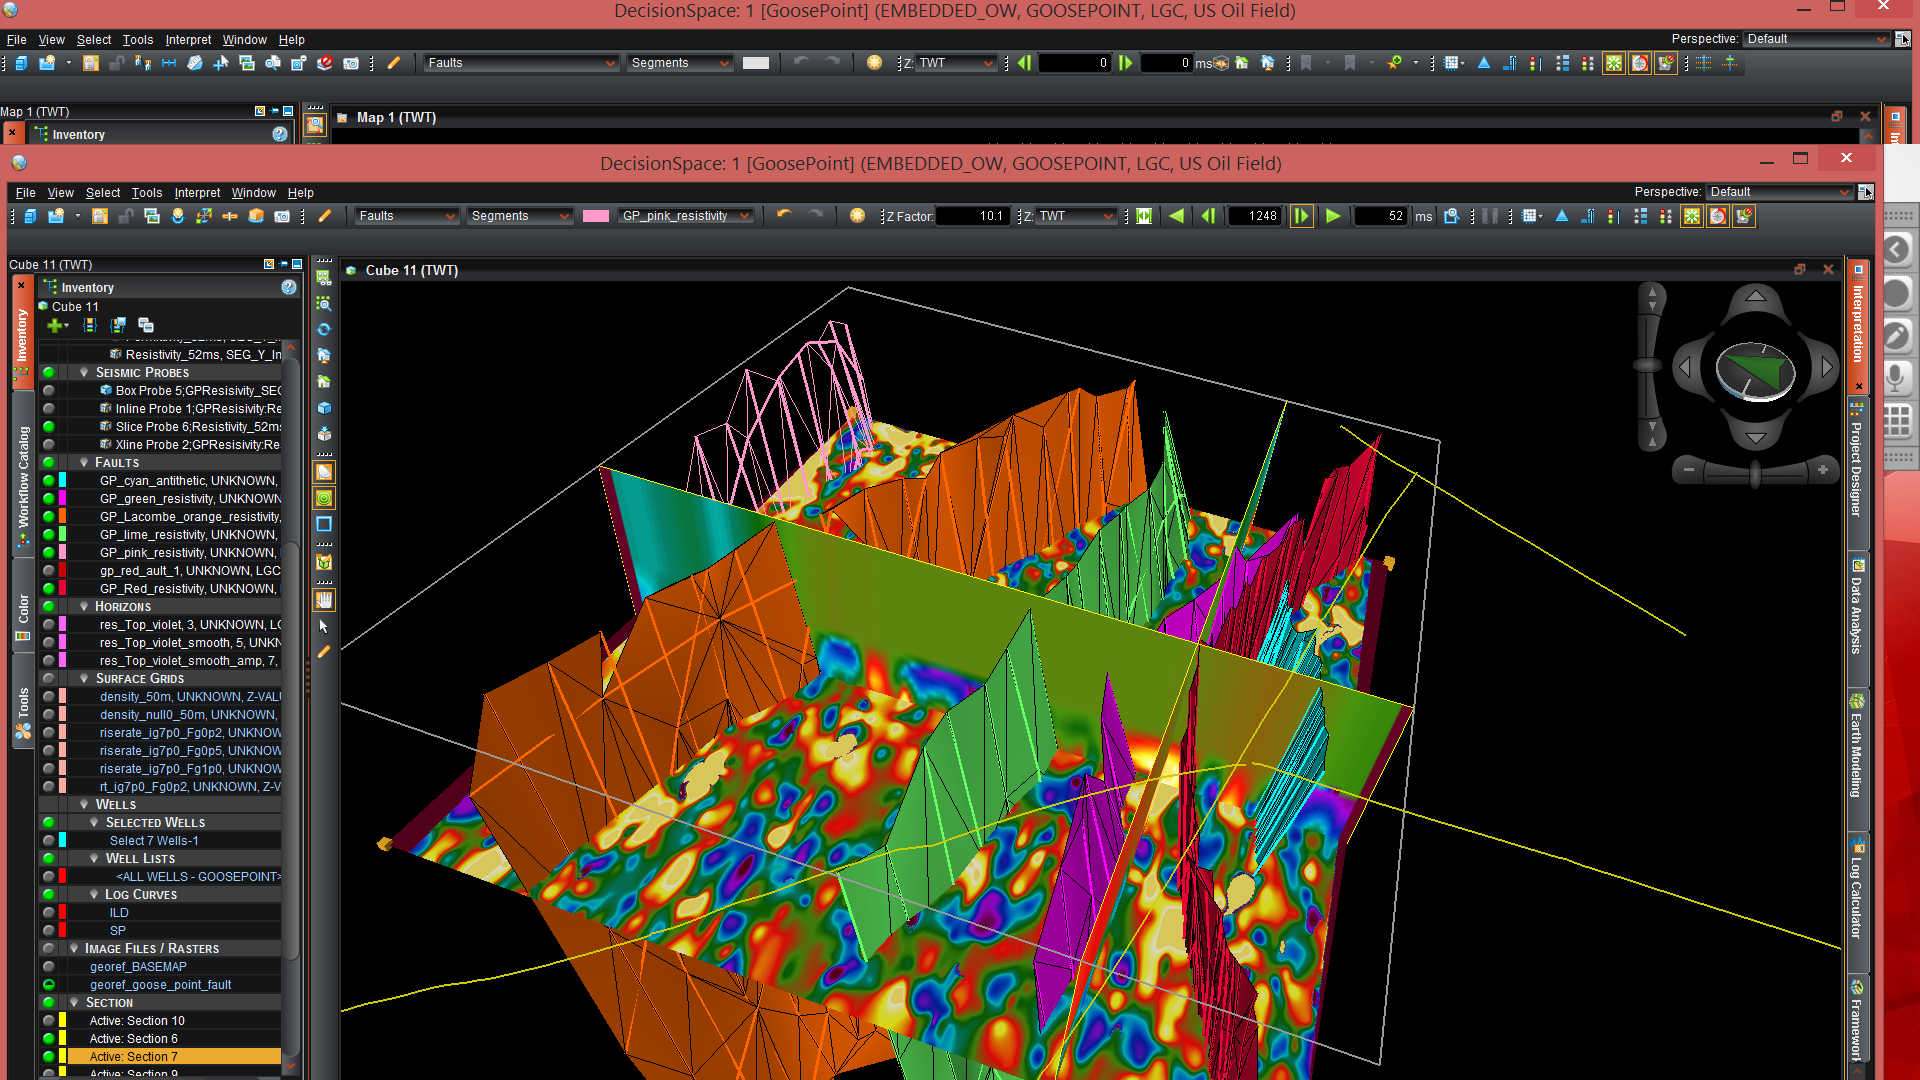This screenshot has width=1920, height=1080.
Task: Select the arrow pointer tool in viewer sidebar
Action: tap(324, 626)
